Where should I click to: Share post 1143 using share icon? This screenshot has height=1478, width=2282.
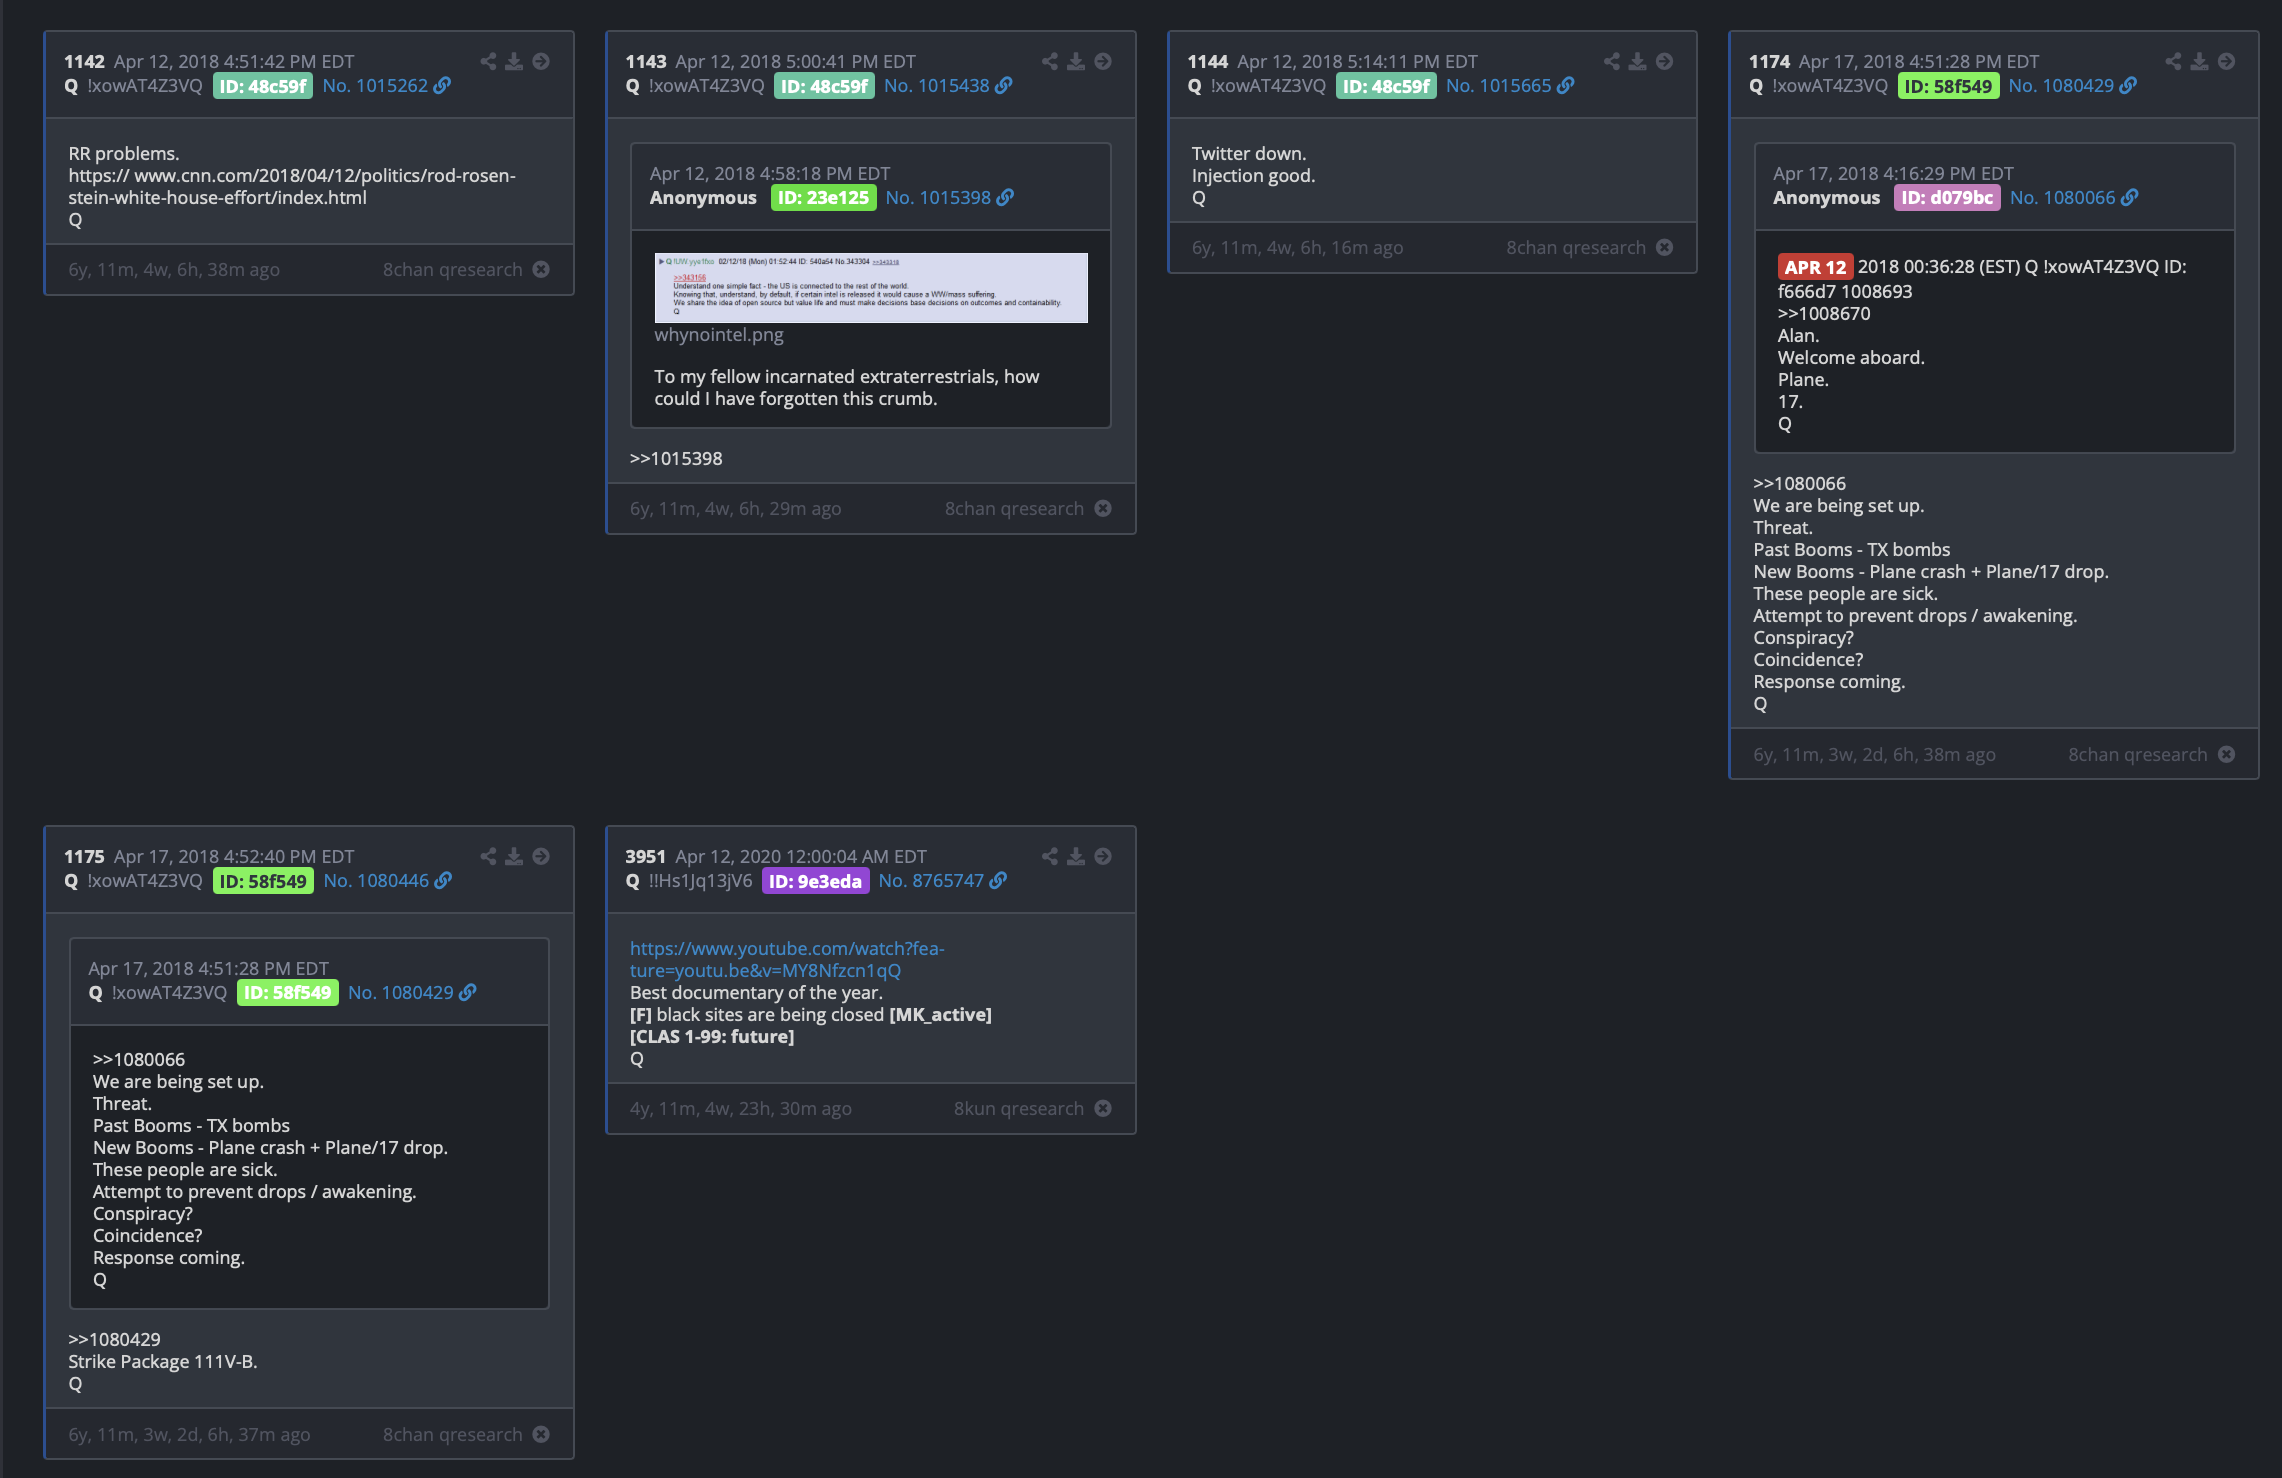click(1050, 61)
